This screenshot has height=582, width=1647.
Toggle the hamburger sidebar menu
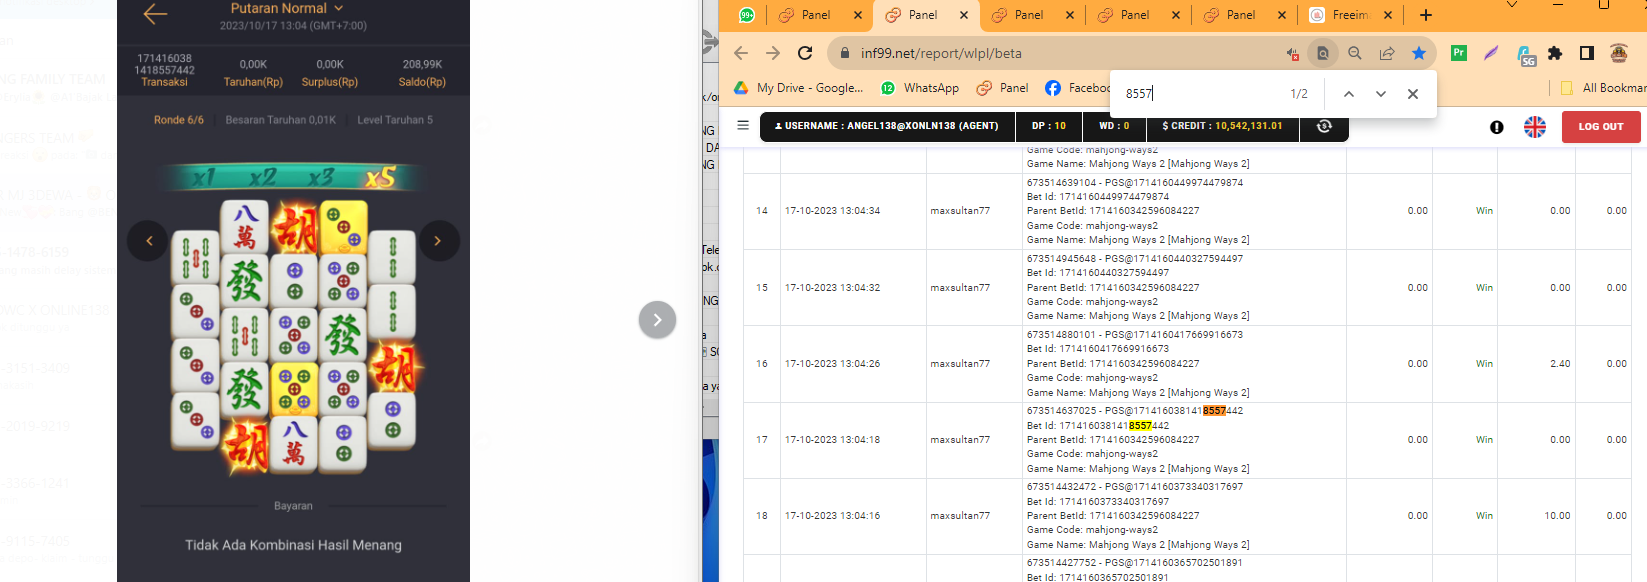[x=743, y=125]
